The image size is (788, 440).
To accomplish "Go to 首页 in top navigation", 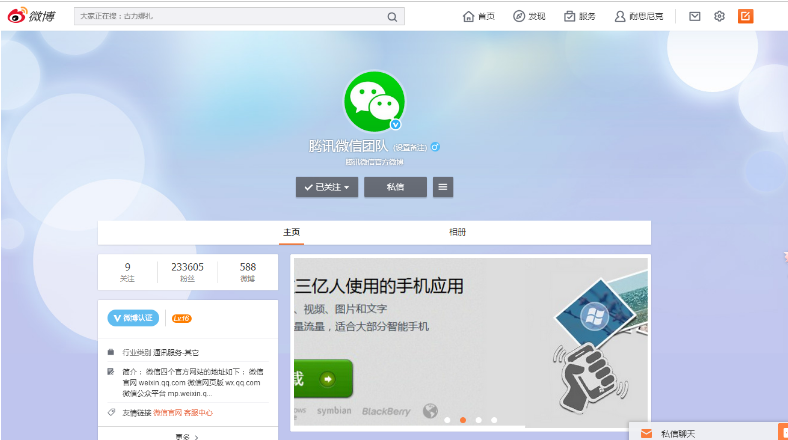I will (x=479, y=16).
